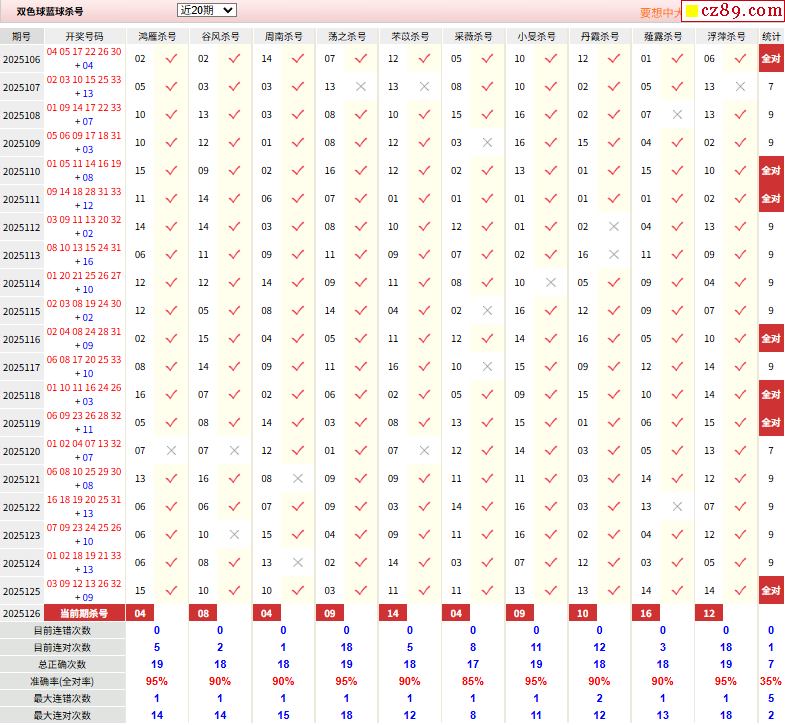Image resolution: width=785 pixels, height=725 pixels.
Task: Click the X mark for 鸿雁杀号 in row 2025120
Action: 171,451
